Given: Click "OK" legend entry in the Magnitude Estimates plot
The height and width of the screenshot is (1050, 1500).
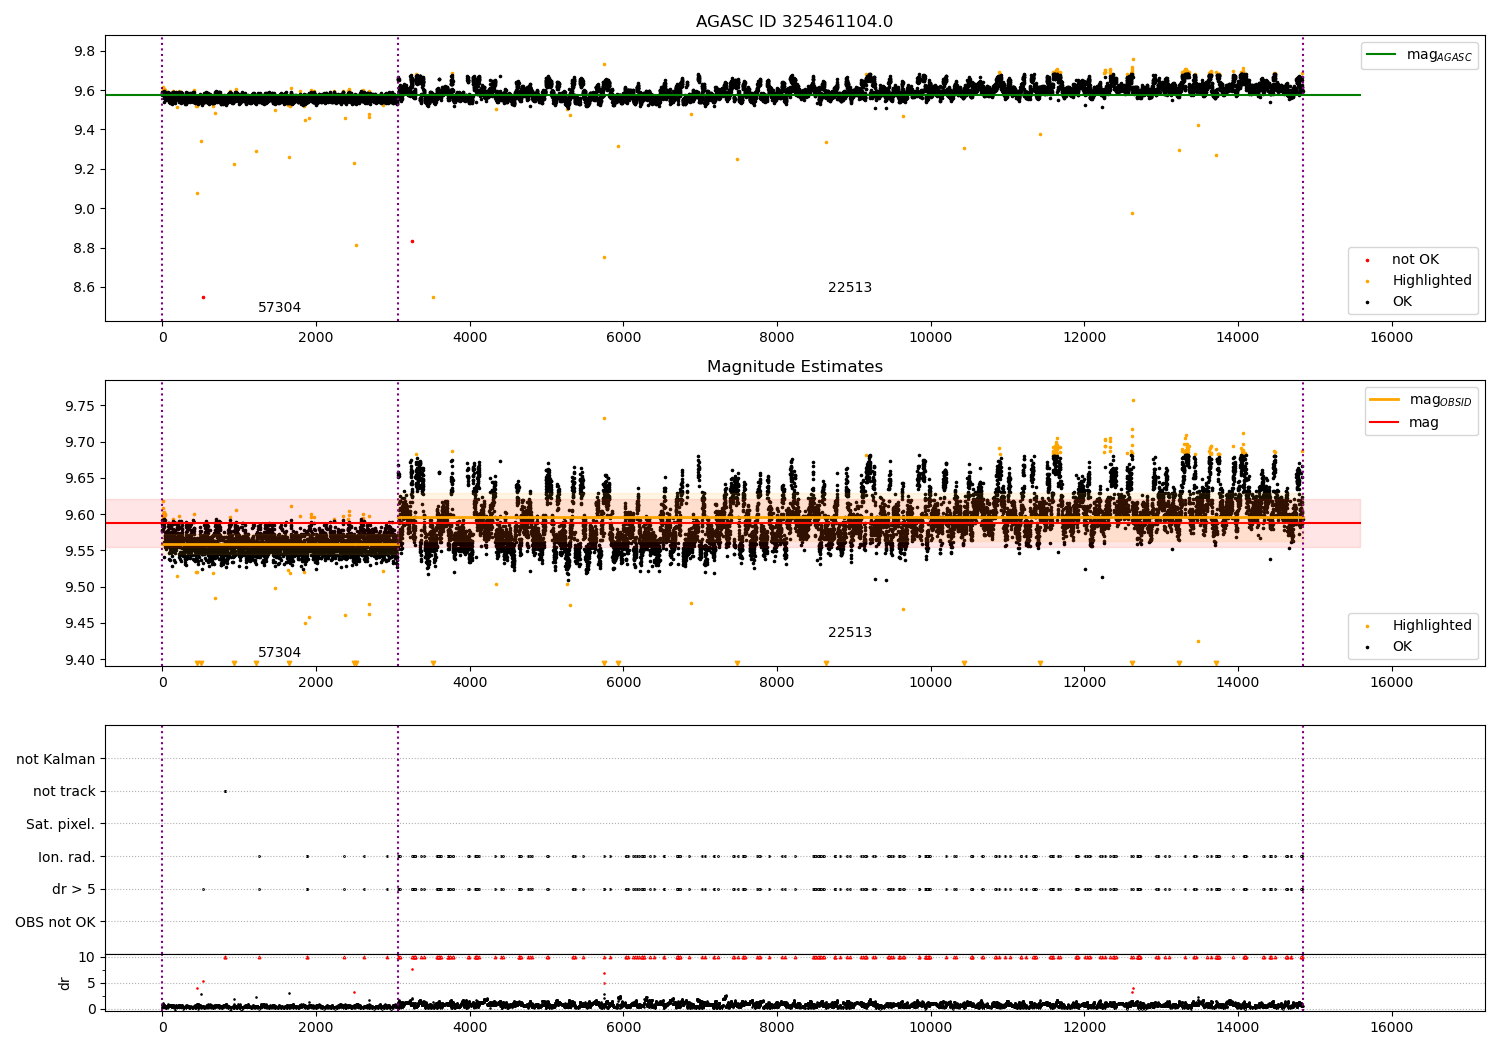Looking at the screenshot, I should coord(1402,647).
